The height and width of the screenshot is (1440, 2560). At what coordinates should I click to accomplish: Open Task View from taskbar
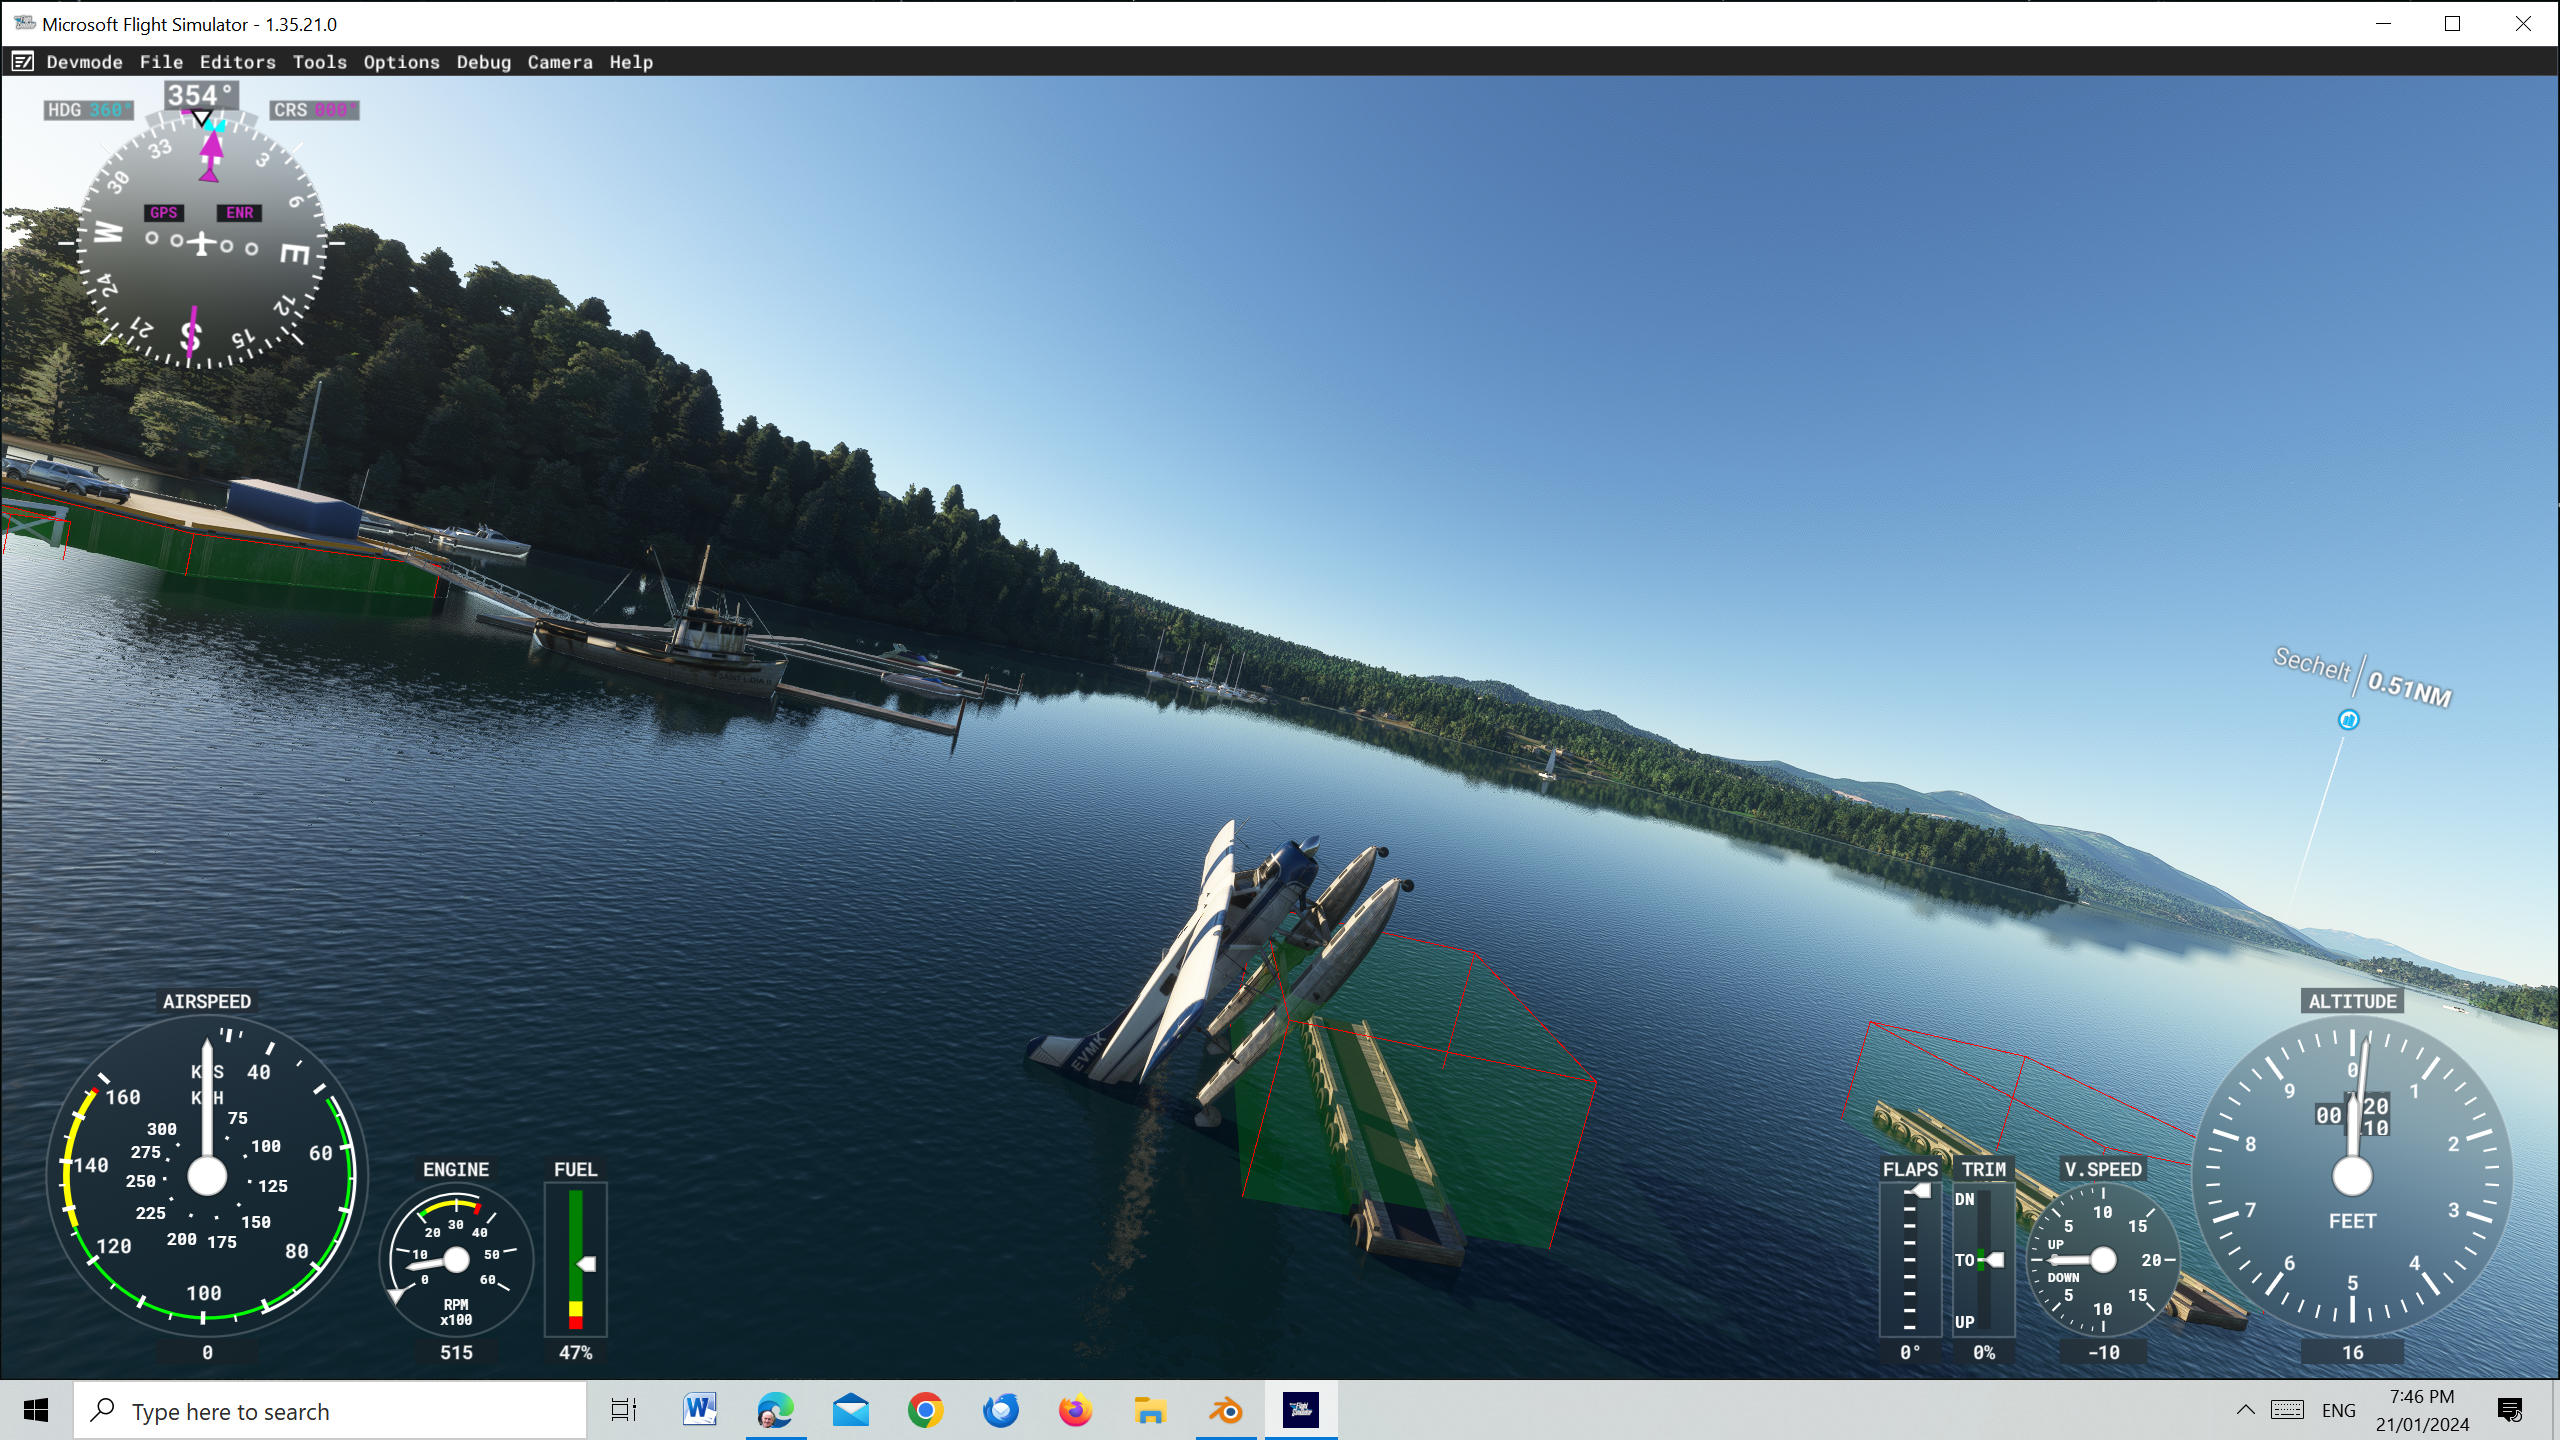(624, 1411)
